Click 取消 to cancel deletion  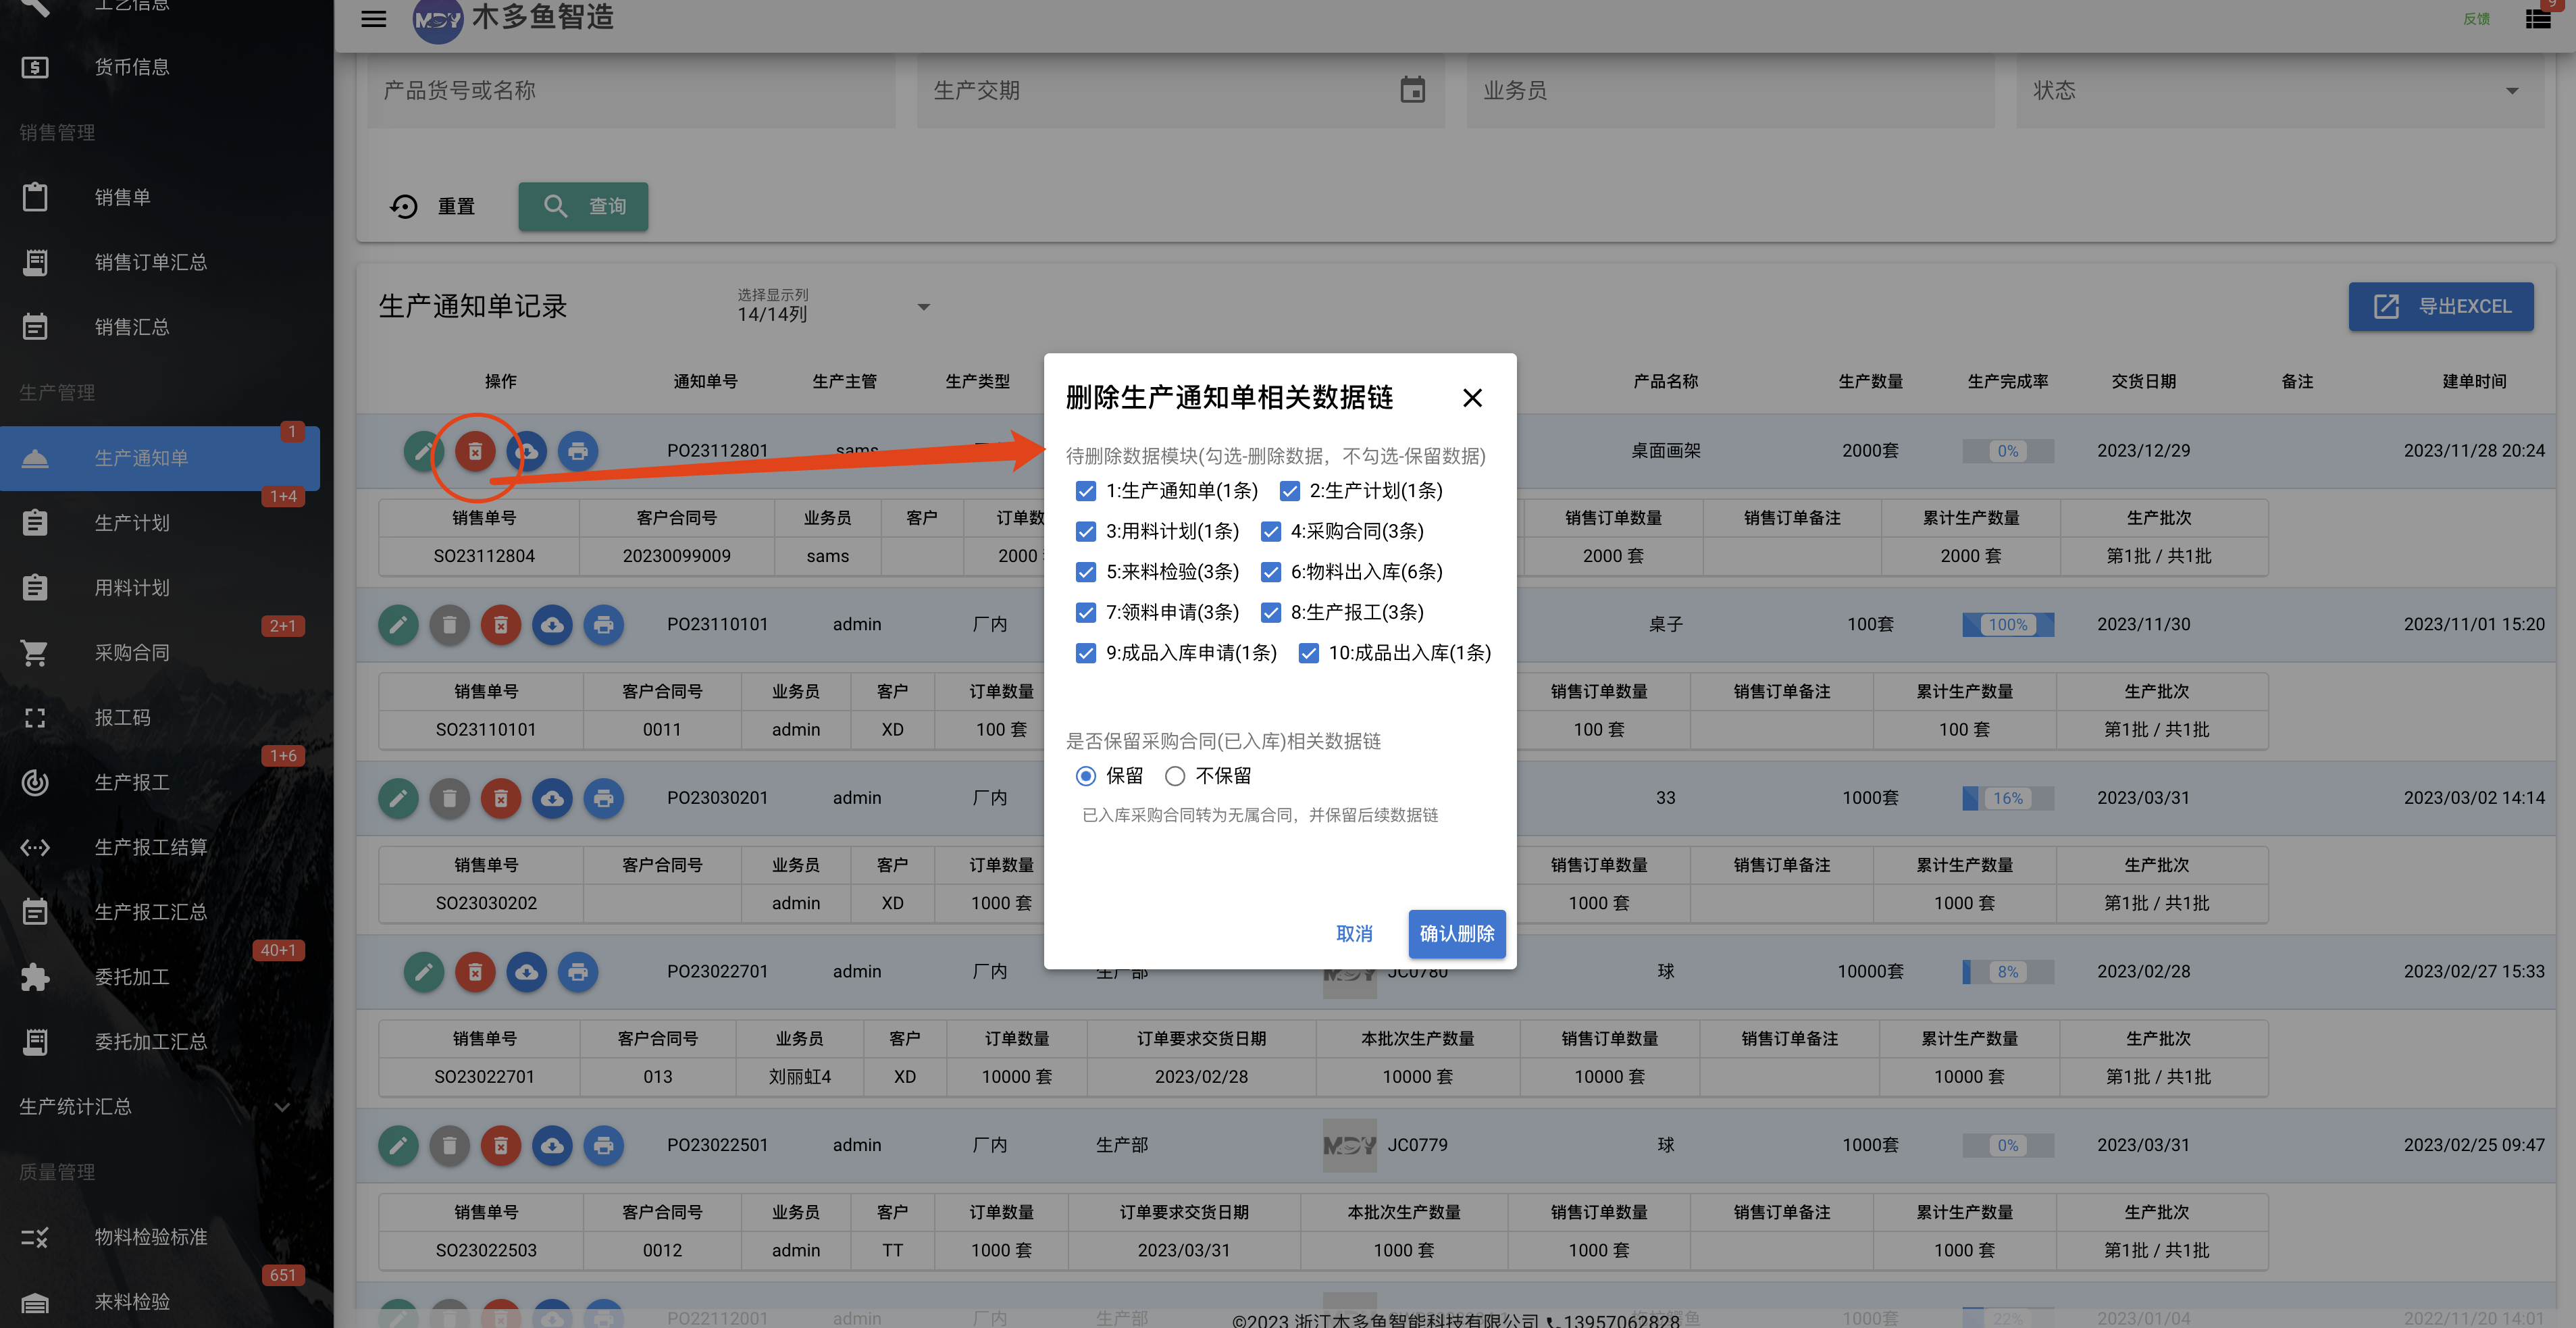pos(1354,934)
